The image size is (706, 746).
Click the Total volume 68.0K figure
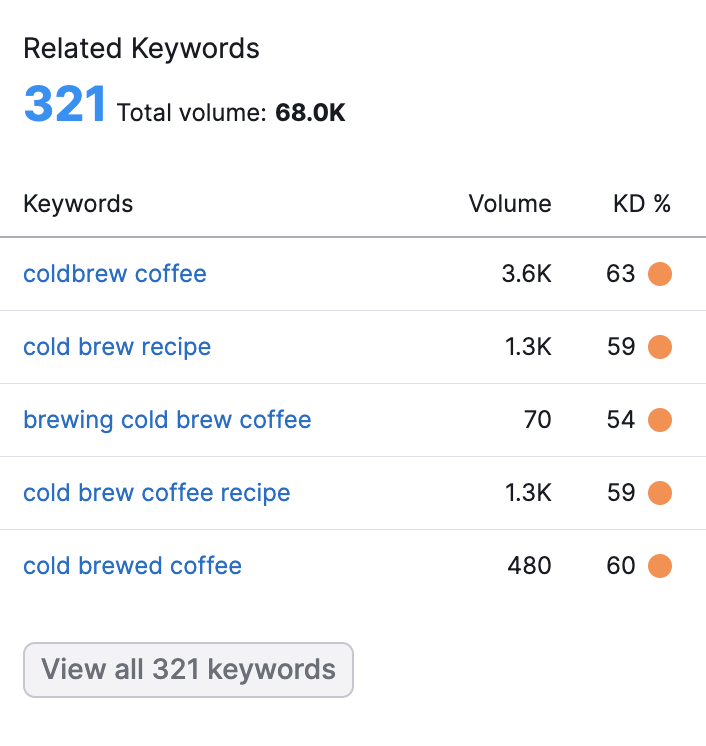[310, 113]
